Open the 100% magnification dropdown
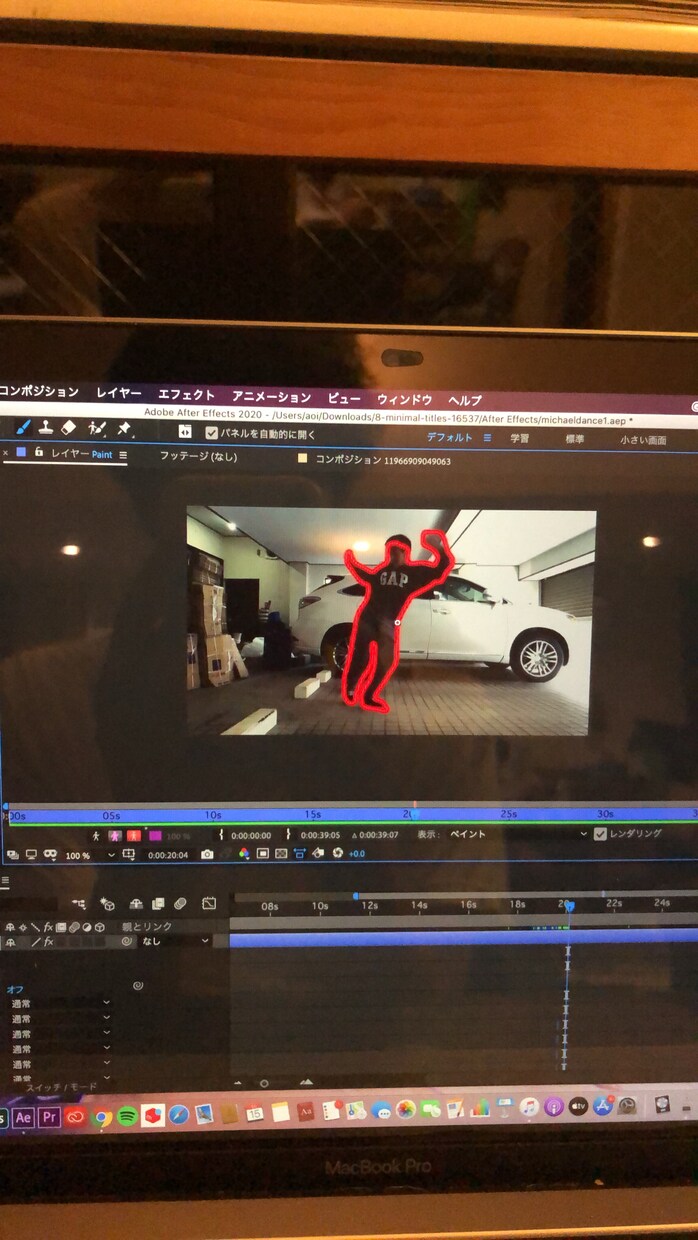The height and width of the screenshot is (1240, 698). click(89, 856)
